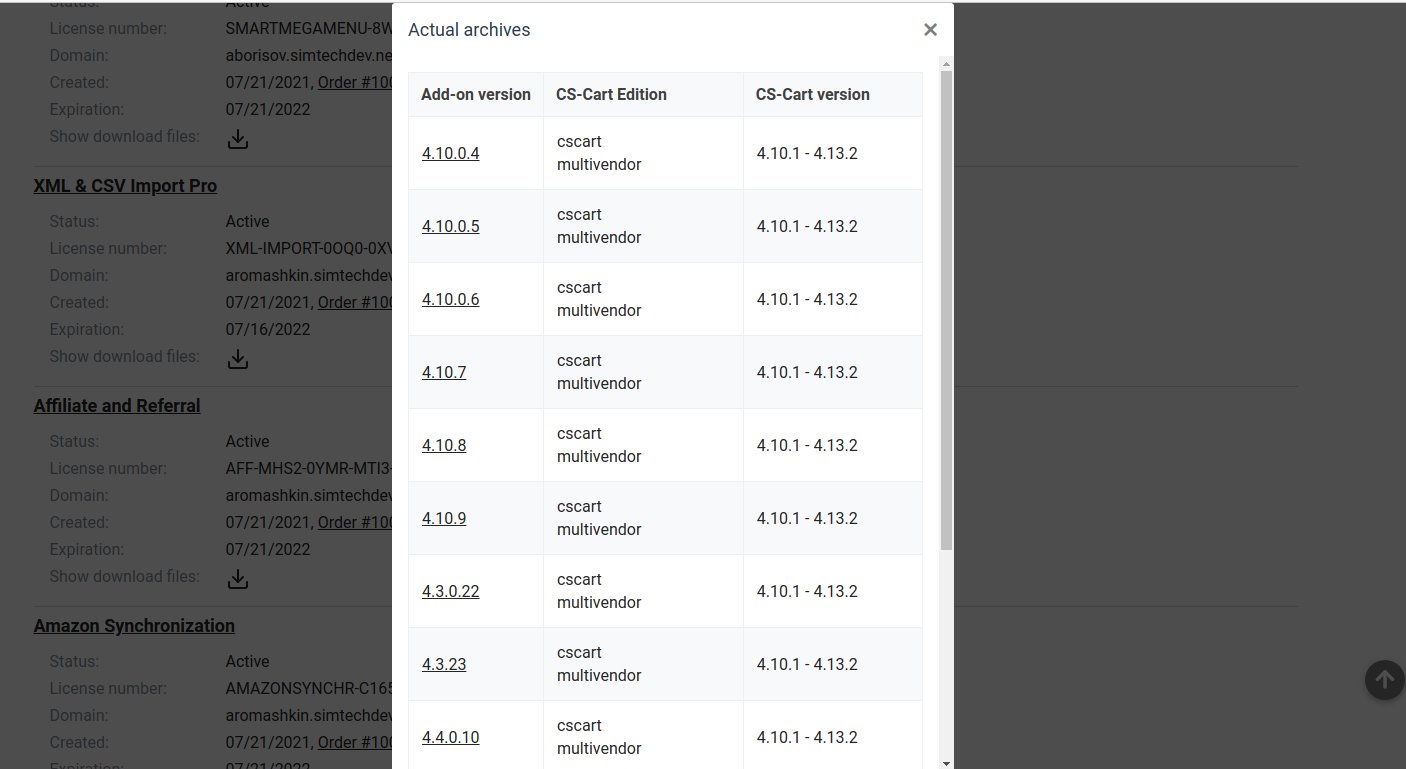Select add-on version 4.10.8 archive
The height and width of the screenshot is (769, 1406).
coord(444,445)
